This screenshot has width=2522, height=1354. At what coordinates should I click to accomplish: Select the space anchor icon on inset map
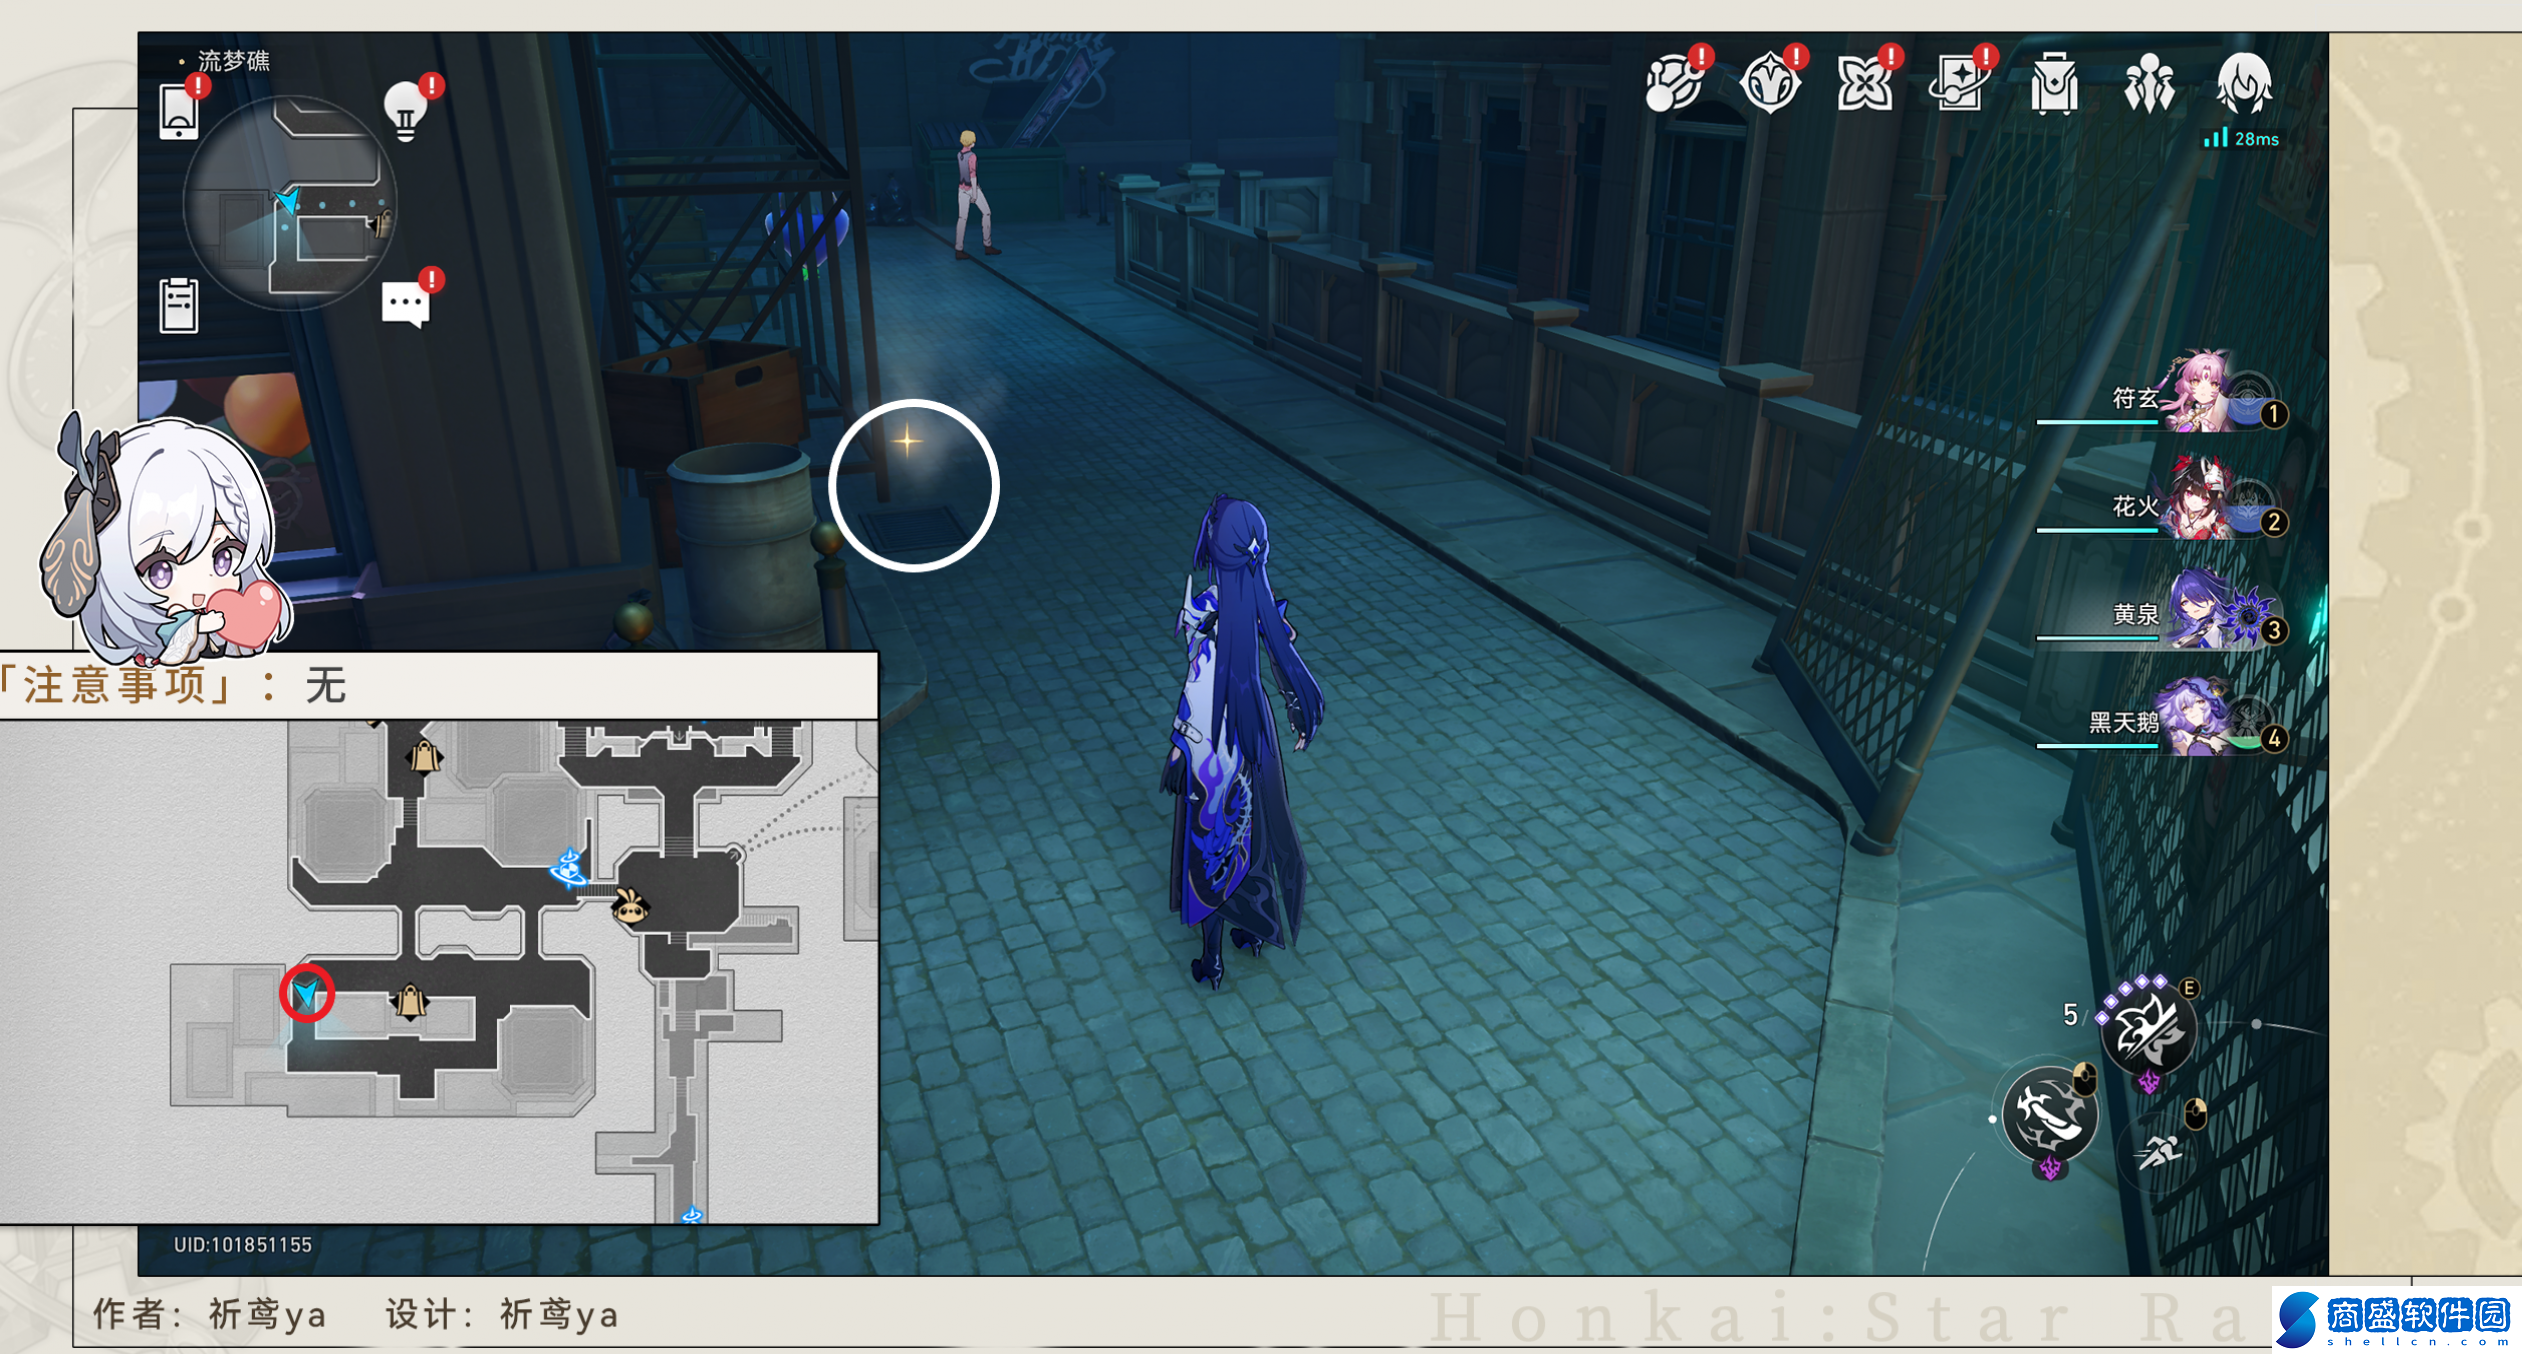(570, 867)
